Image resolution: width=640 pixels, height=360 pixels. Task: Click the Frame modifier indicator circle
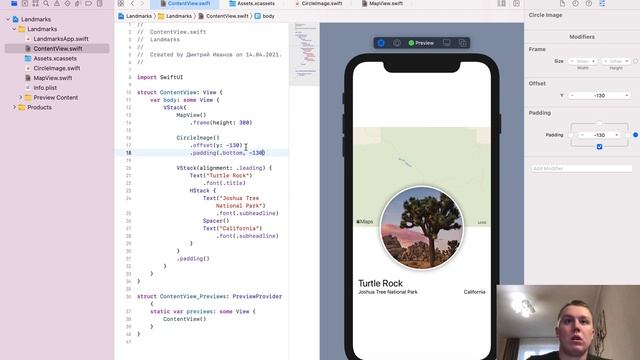636,61
